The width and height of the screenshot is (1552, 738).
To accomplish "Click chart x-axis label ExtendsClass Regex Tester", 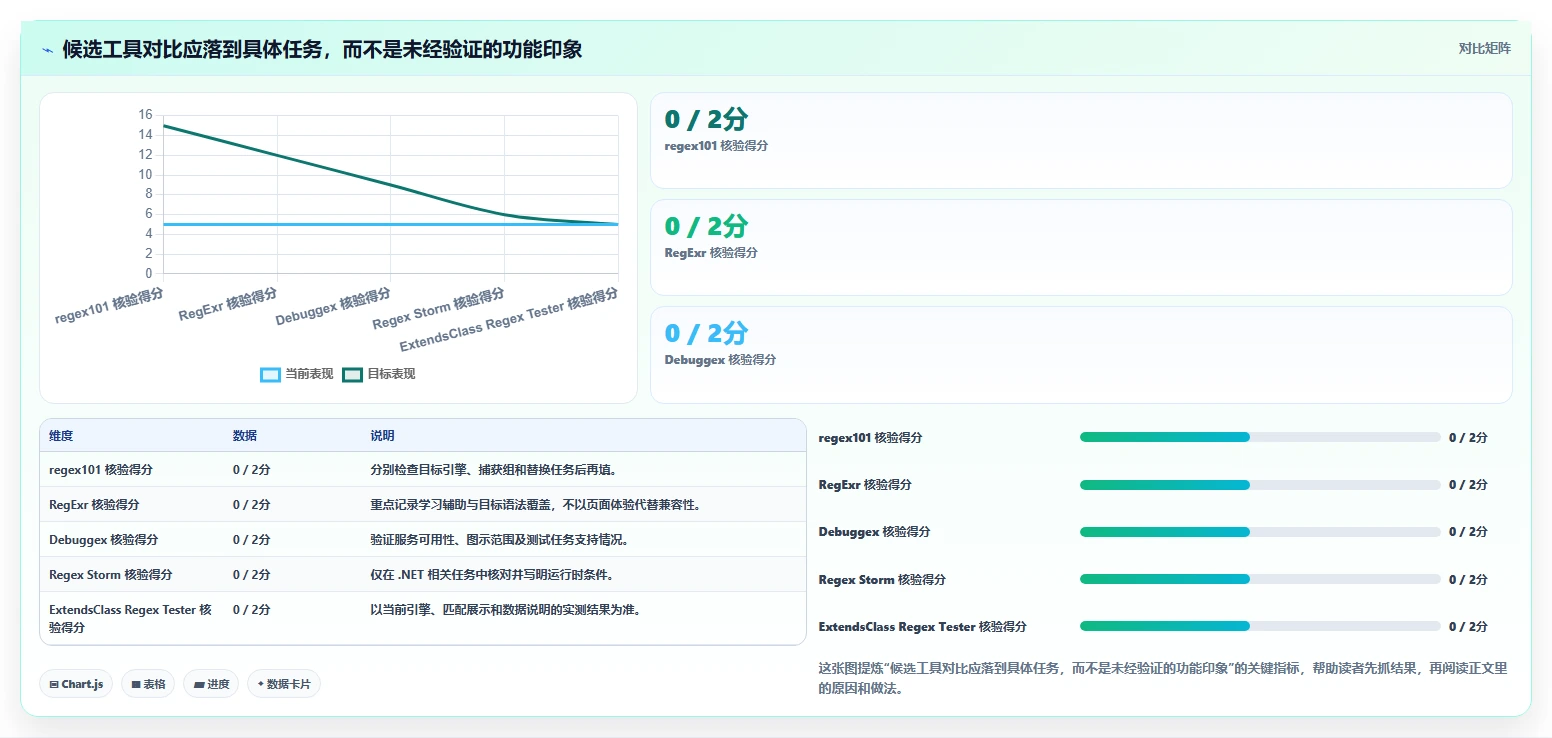I will 508,320.
